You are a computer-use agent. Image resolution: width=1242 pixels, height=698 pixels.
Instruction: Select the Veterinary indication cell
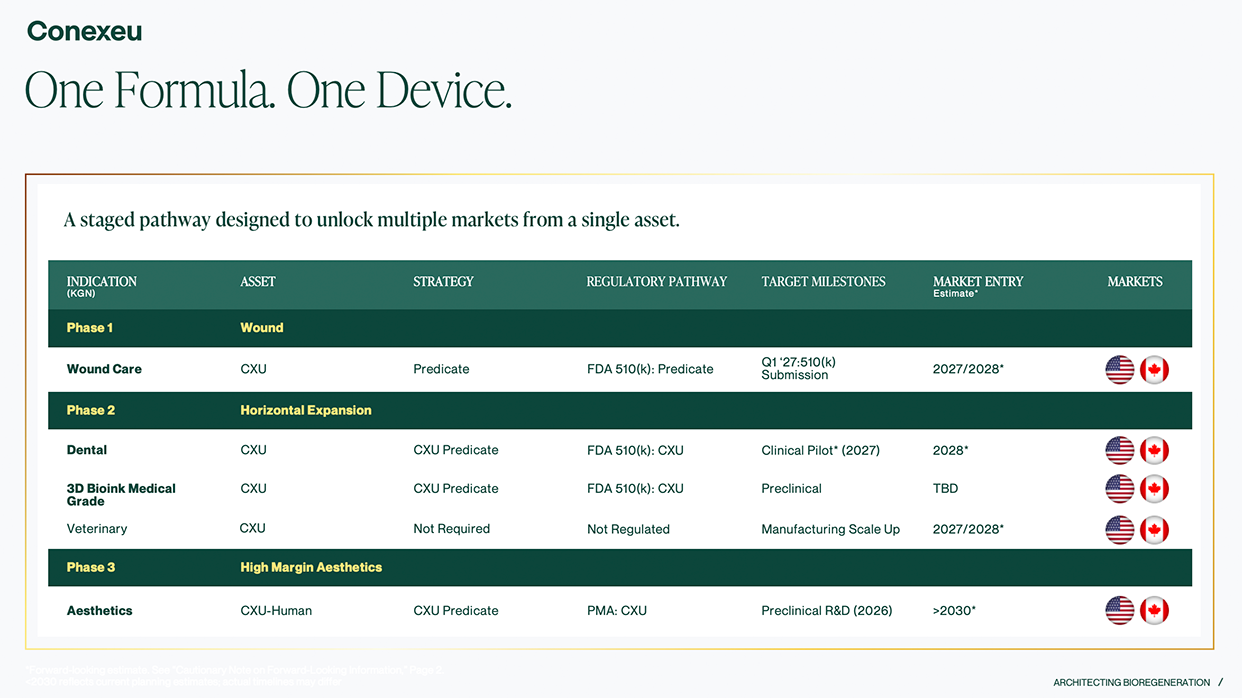coord(97,529)
